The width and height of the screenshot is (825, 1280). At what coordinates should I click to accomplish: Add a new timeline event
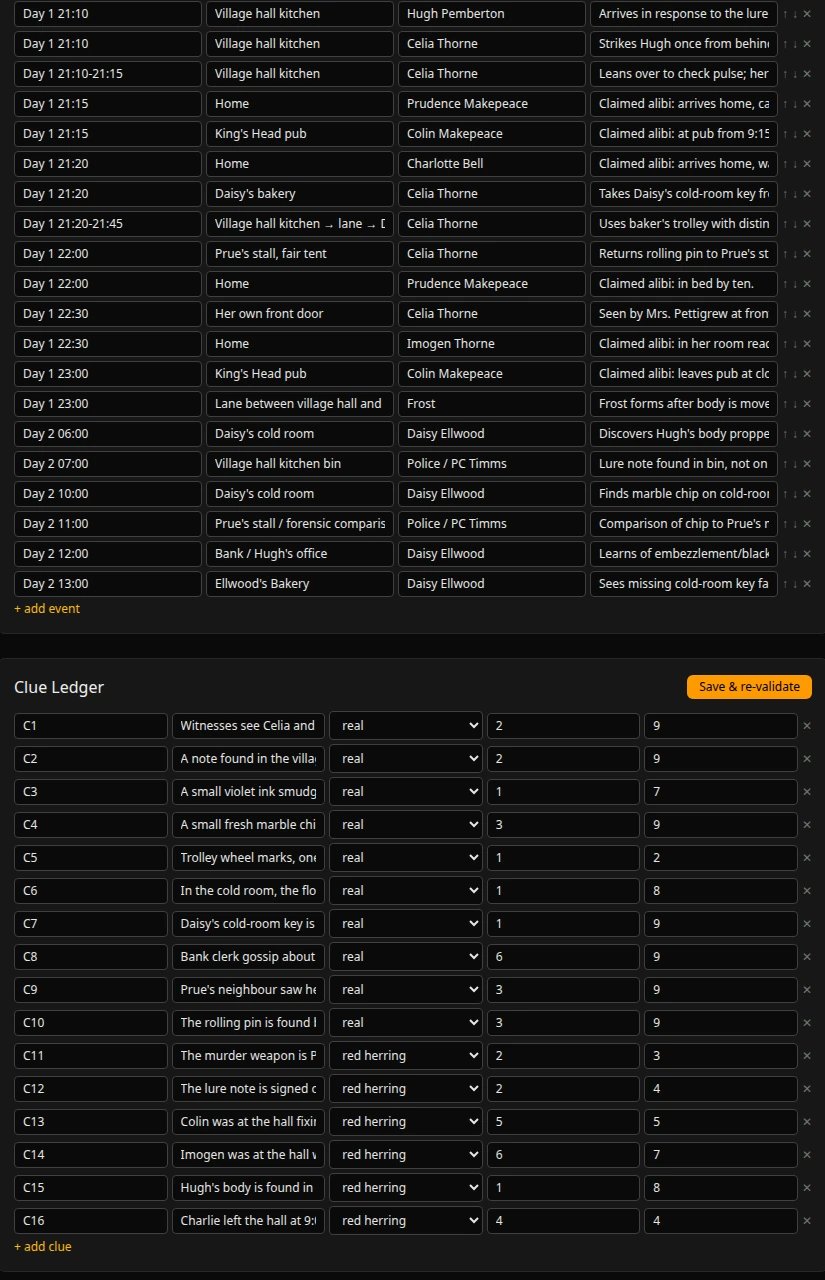pyautogui.click(x=47, y=609)
